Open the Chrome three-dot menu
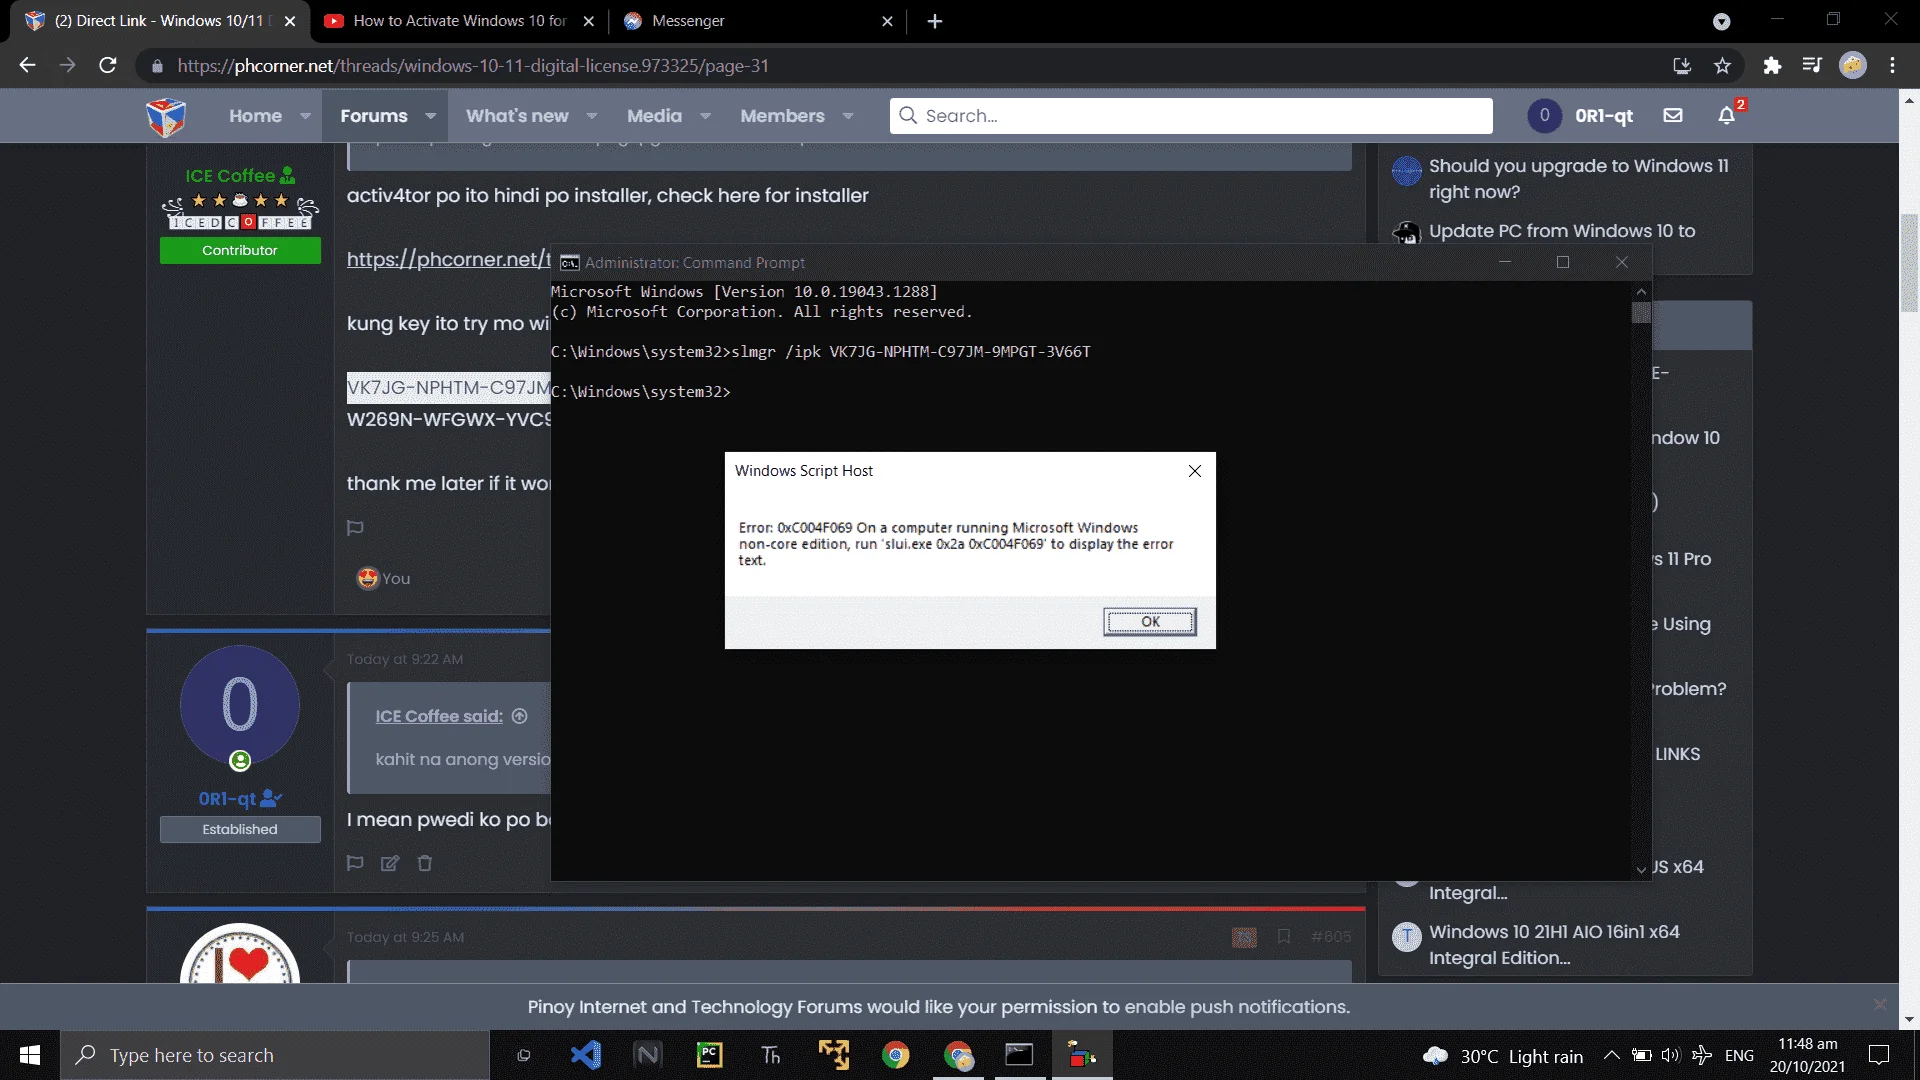1920x1080 pixels. click(1892, 66)
